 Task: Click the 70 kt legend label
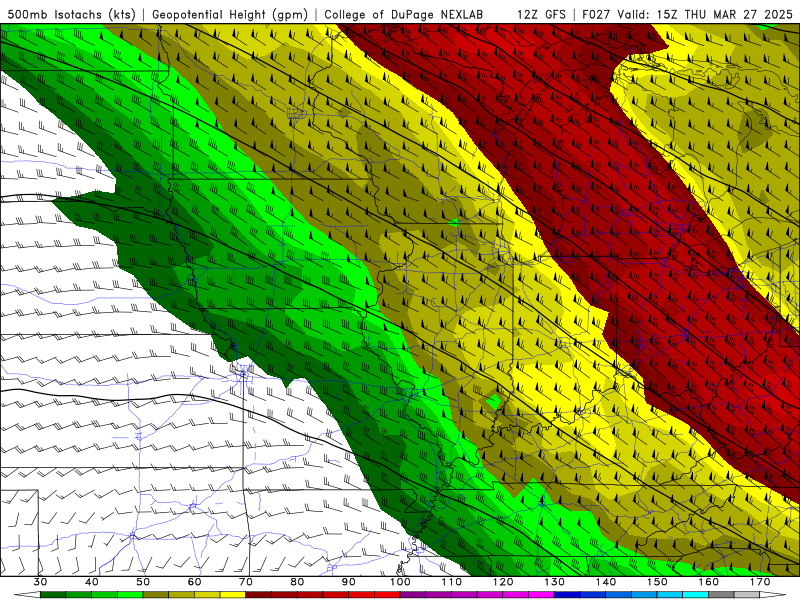[246, 582]
